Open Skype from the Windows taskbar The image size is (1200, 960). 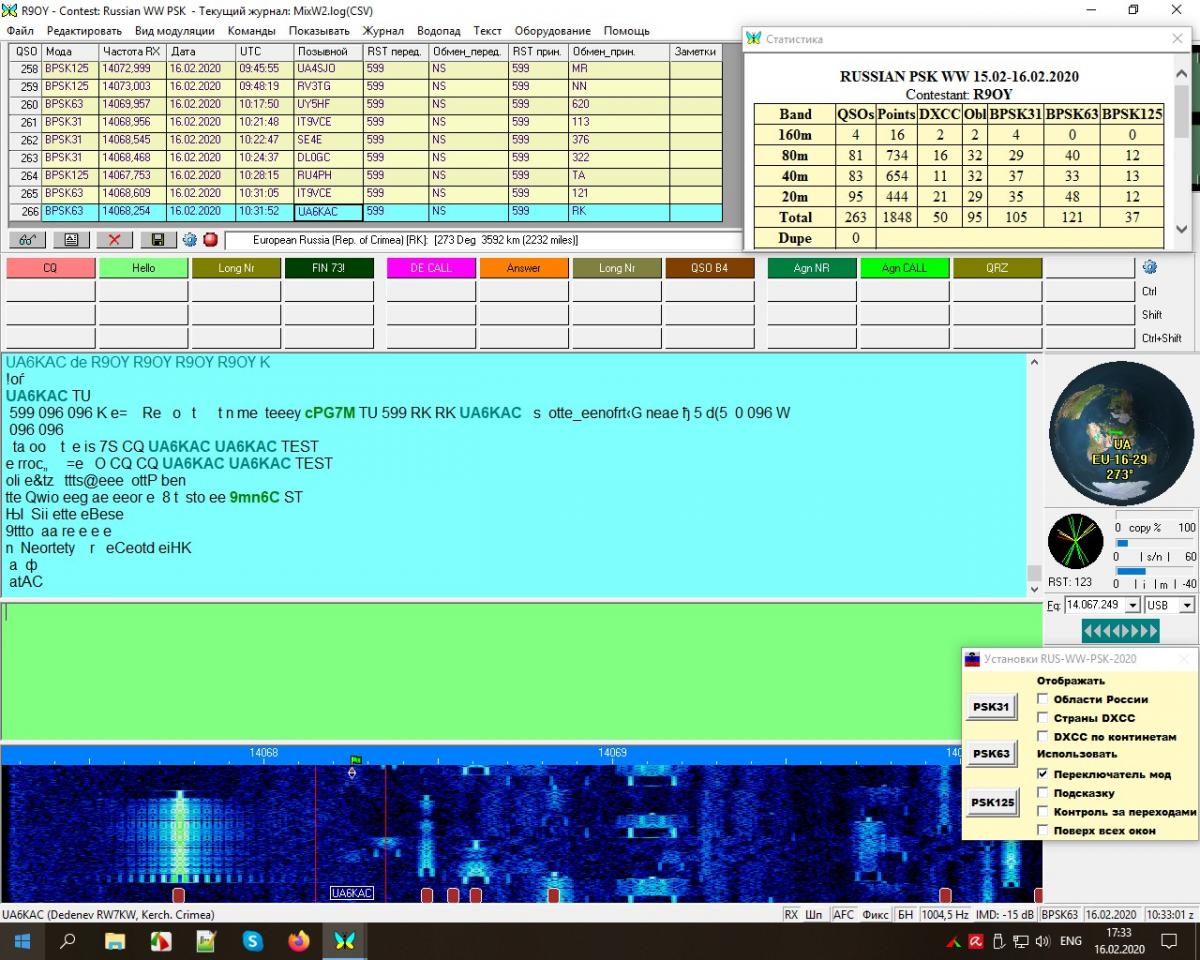tap(253, 941)
